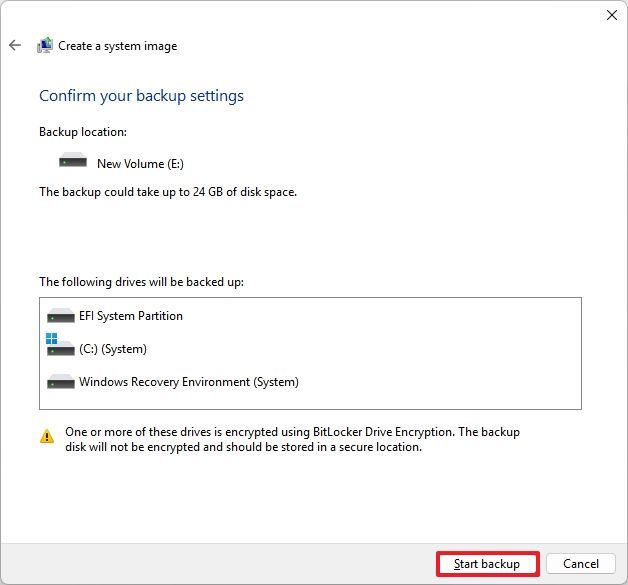
Task: Click the back arrow button
Action: (15, 45)
